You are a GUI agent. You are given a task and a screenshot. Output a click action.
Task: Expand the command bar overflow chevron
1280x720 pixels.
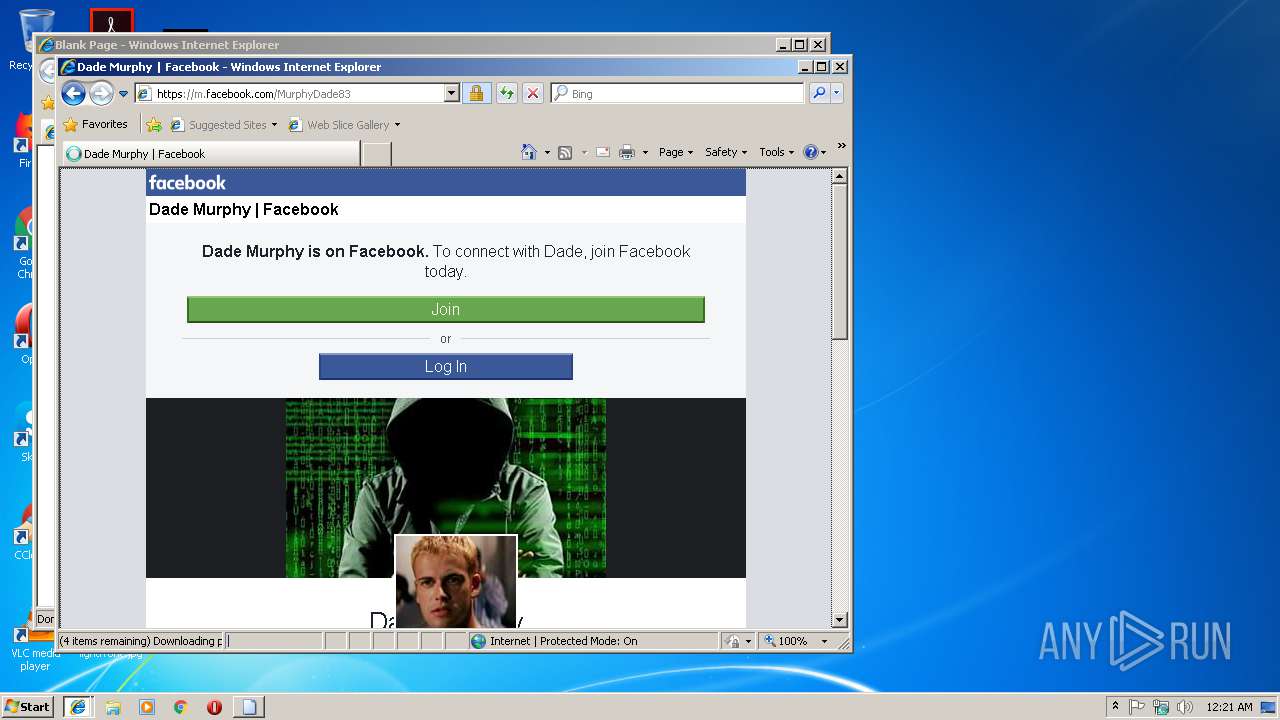click(x=841, y=146)
